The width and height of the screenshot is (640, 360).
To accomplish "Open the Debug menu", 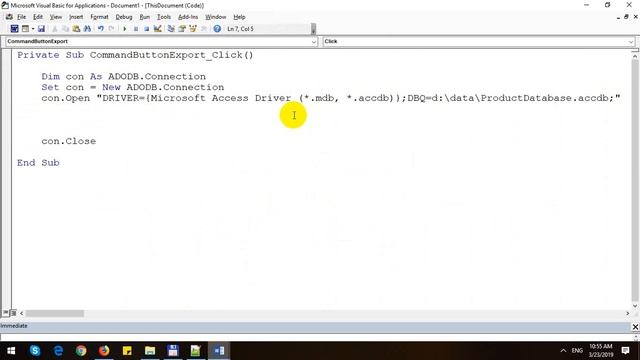I will click(124, 17).
